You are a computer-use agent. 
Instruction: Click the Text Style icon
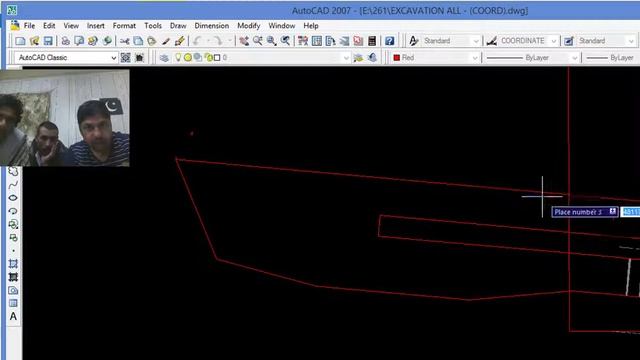pyautogui.click(x=413, y=41)
